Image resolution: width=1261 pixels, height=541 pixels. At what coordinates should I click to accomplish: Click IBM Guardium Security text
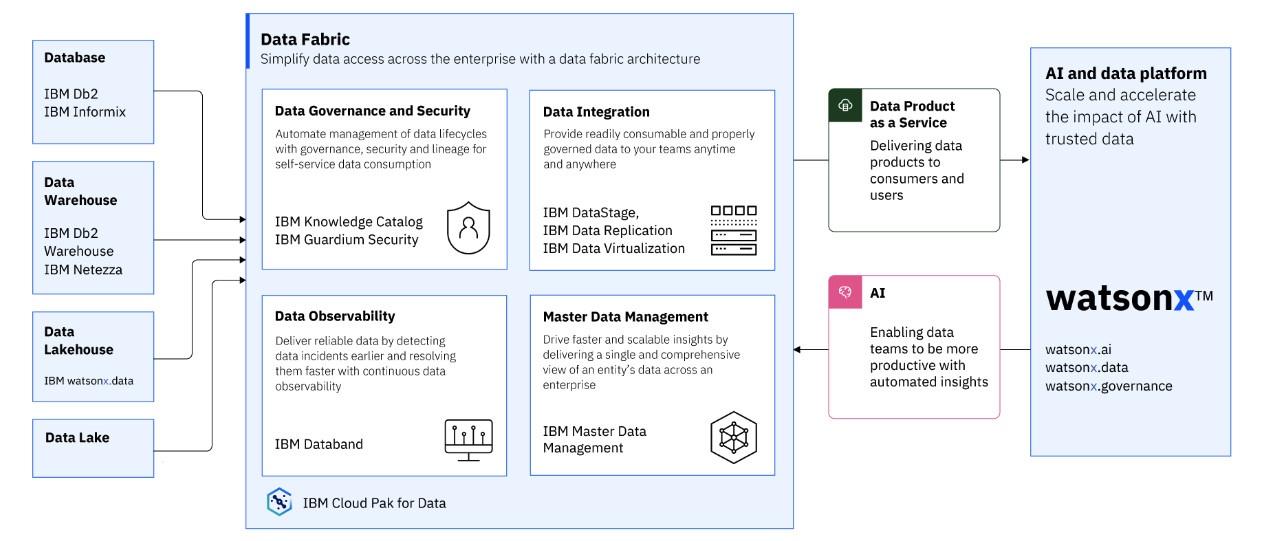347,240
